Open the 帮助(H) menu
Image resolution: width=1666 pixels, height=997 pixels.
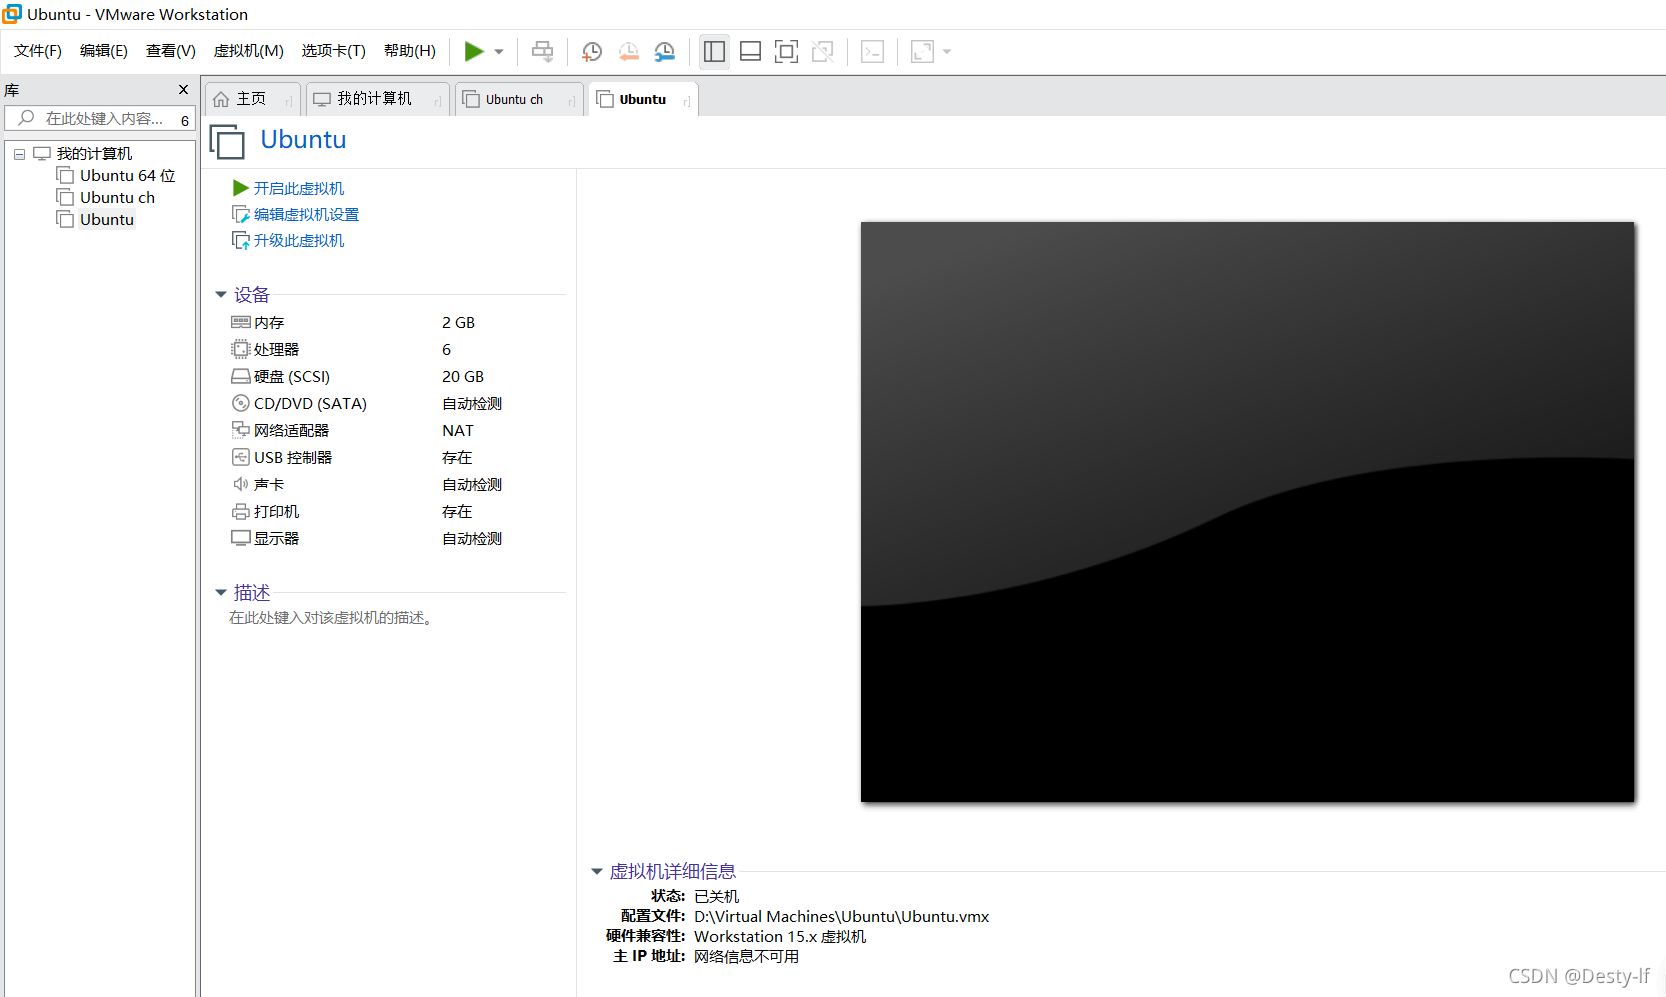click(x=410, y=51)
